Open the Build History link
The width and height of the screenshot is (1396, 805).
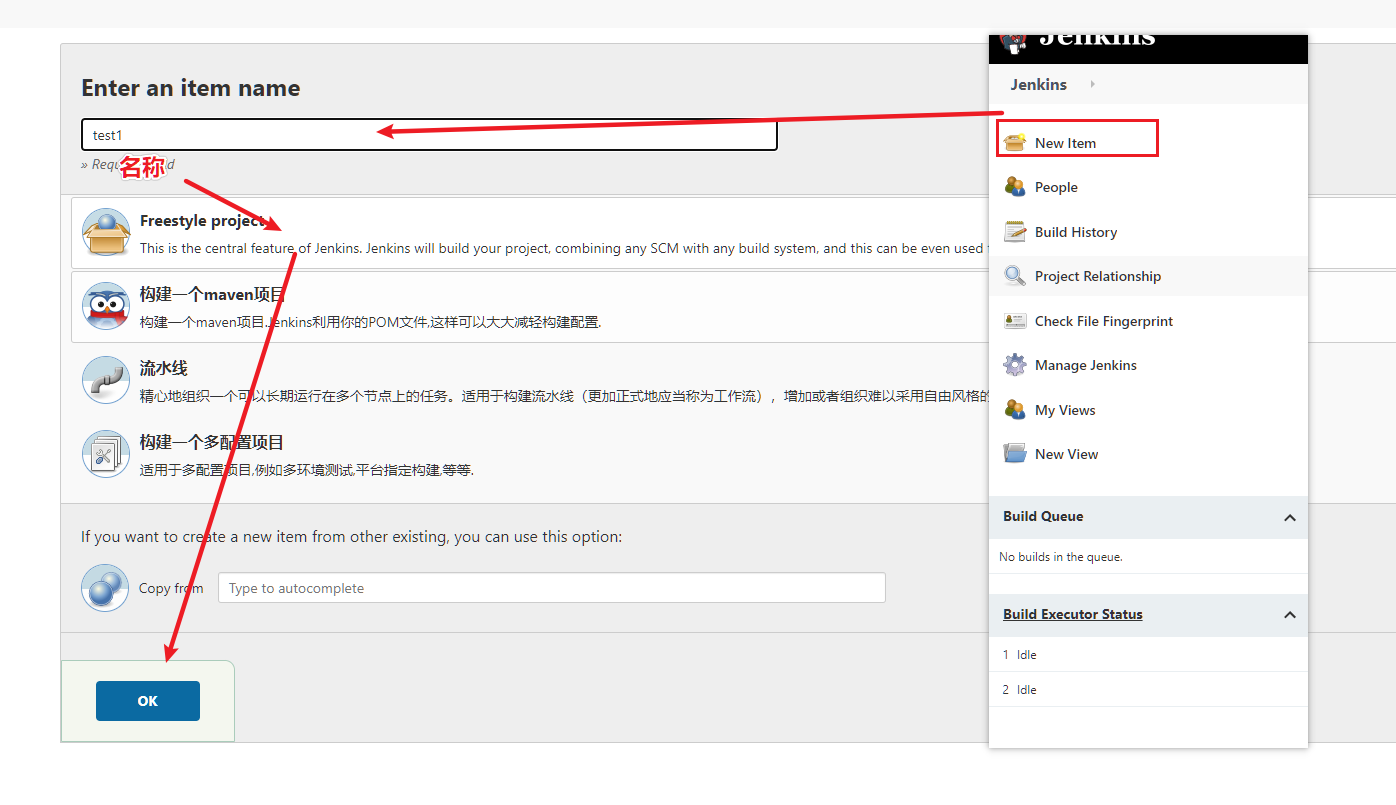(1076, 232)
